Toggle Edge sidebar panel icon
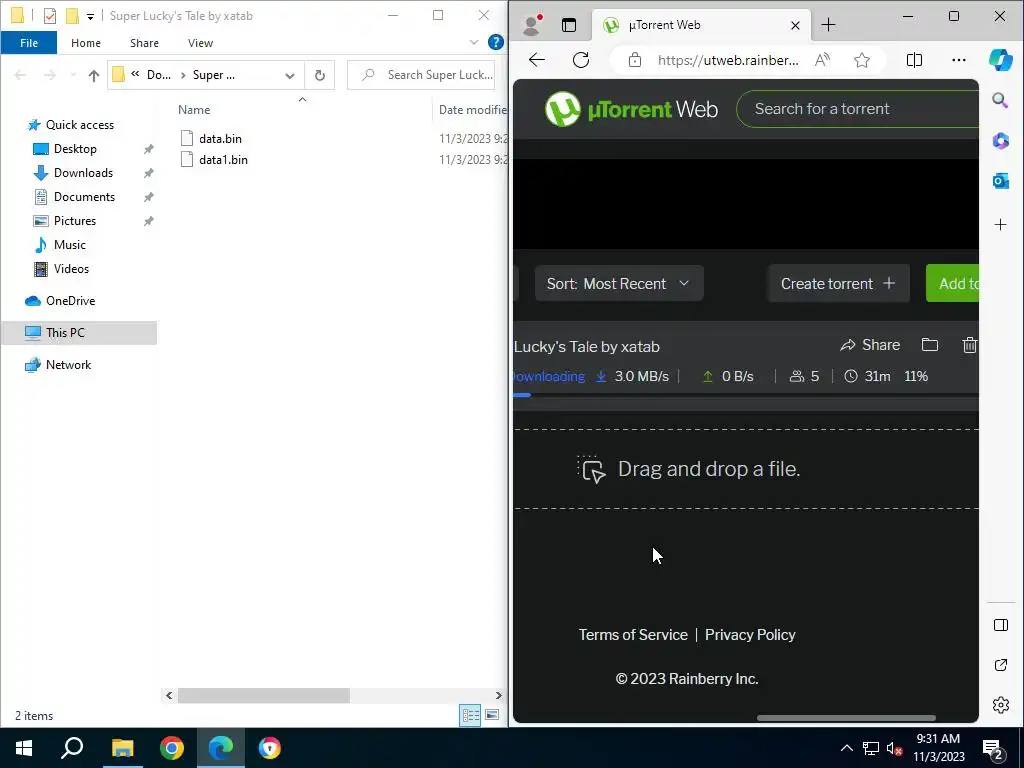 coord(1000,625)
